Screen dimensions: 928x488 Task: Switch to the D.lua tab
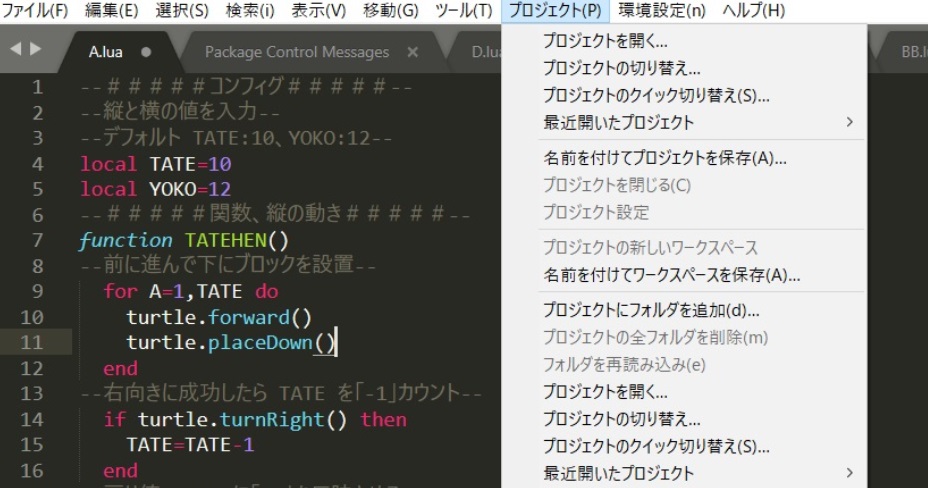[485, 52]
